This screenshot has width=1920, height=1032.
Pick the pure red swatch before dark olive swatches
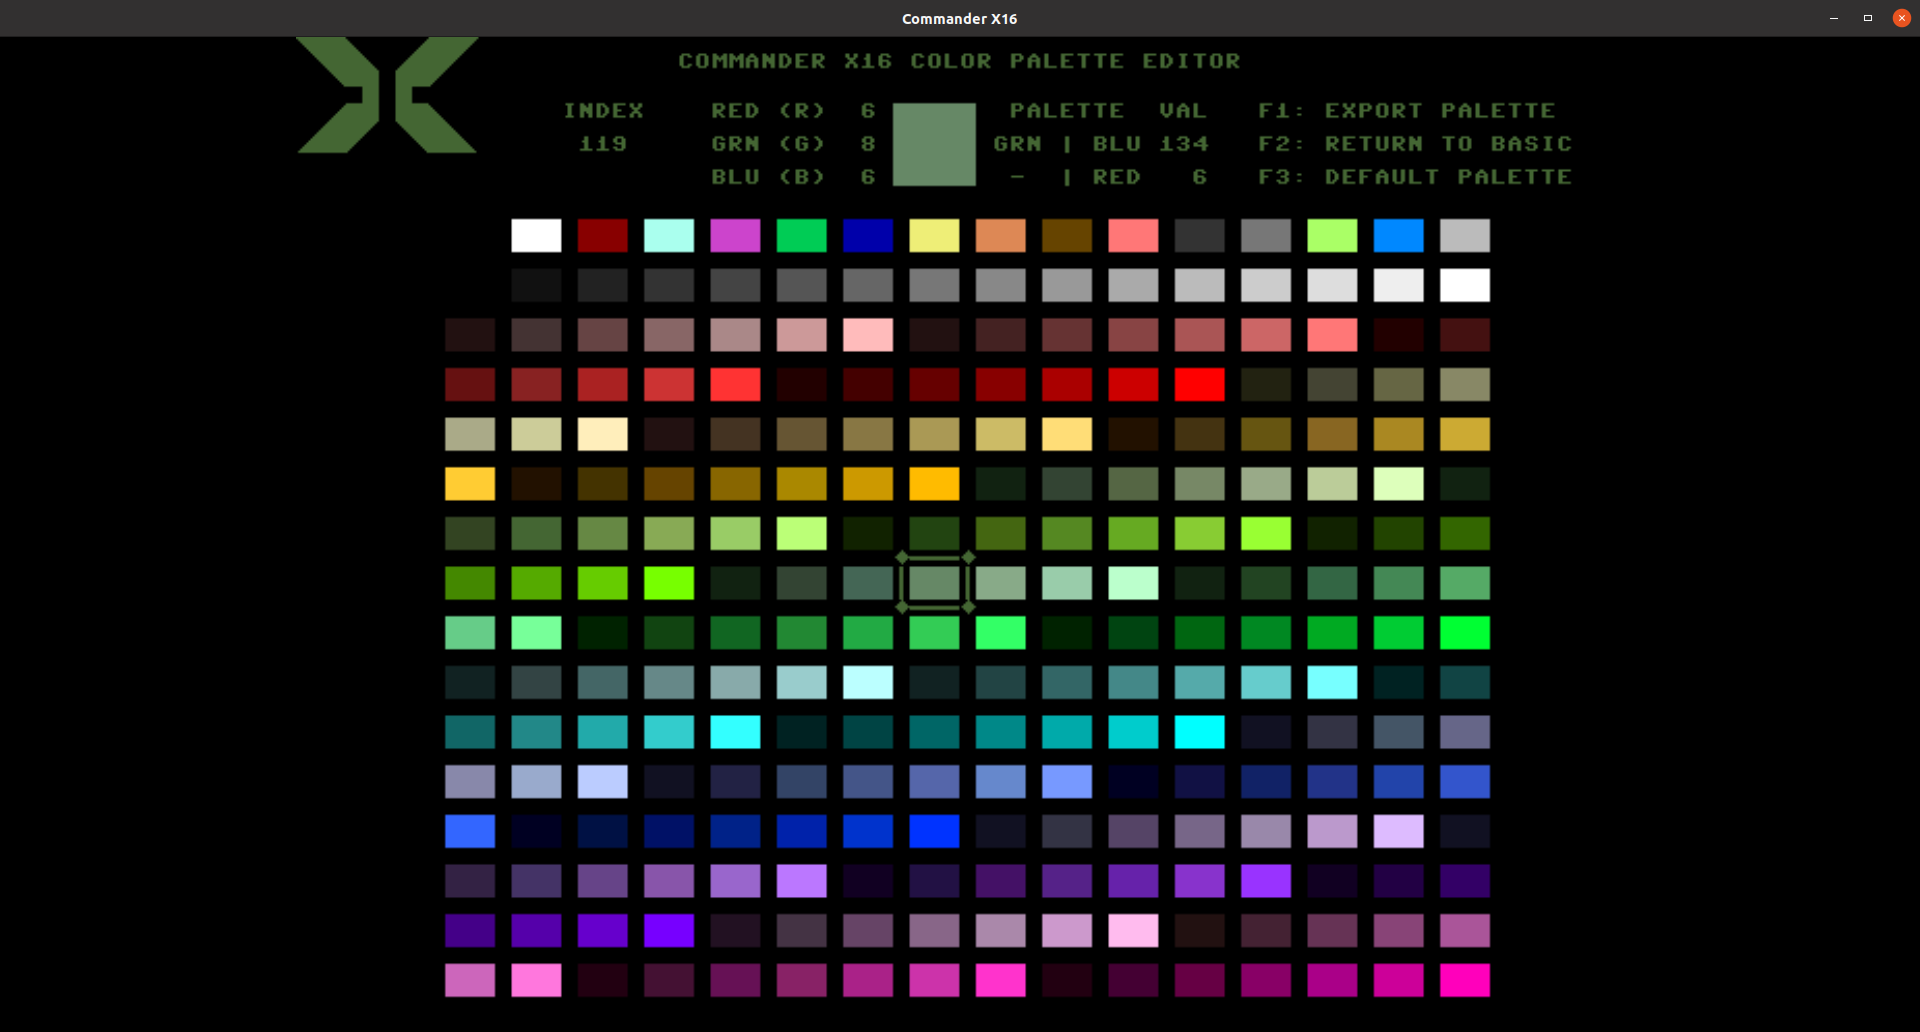[1199, 385]
